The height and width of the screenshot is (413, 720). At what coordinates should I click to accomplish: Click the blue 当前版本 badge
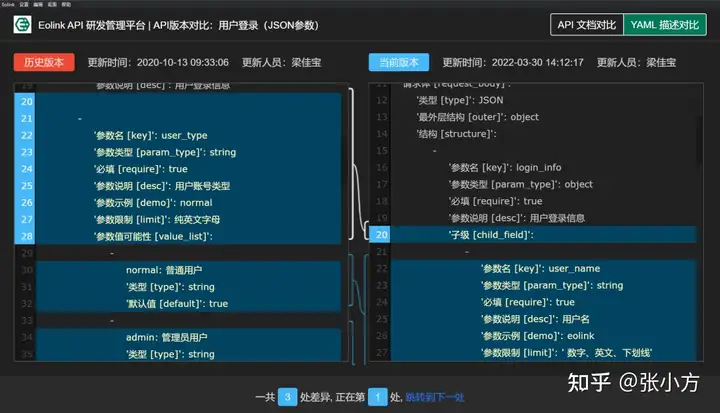tap(399, 62)
